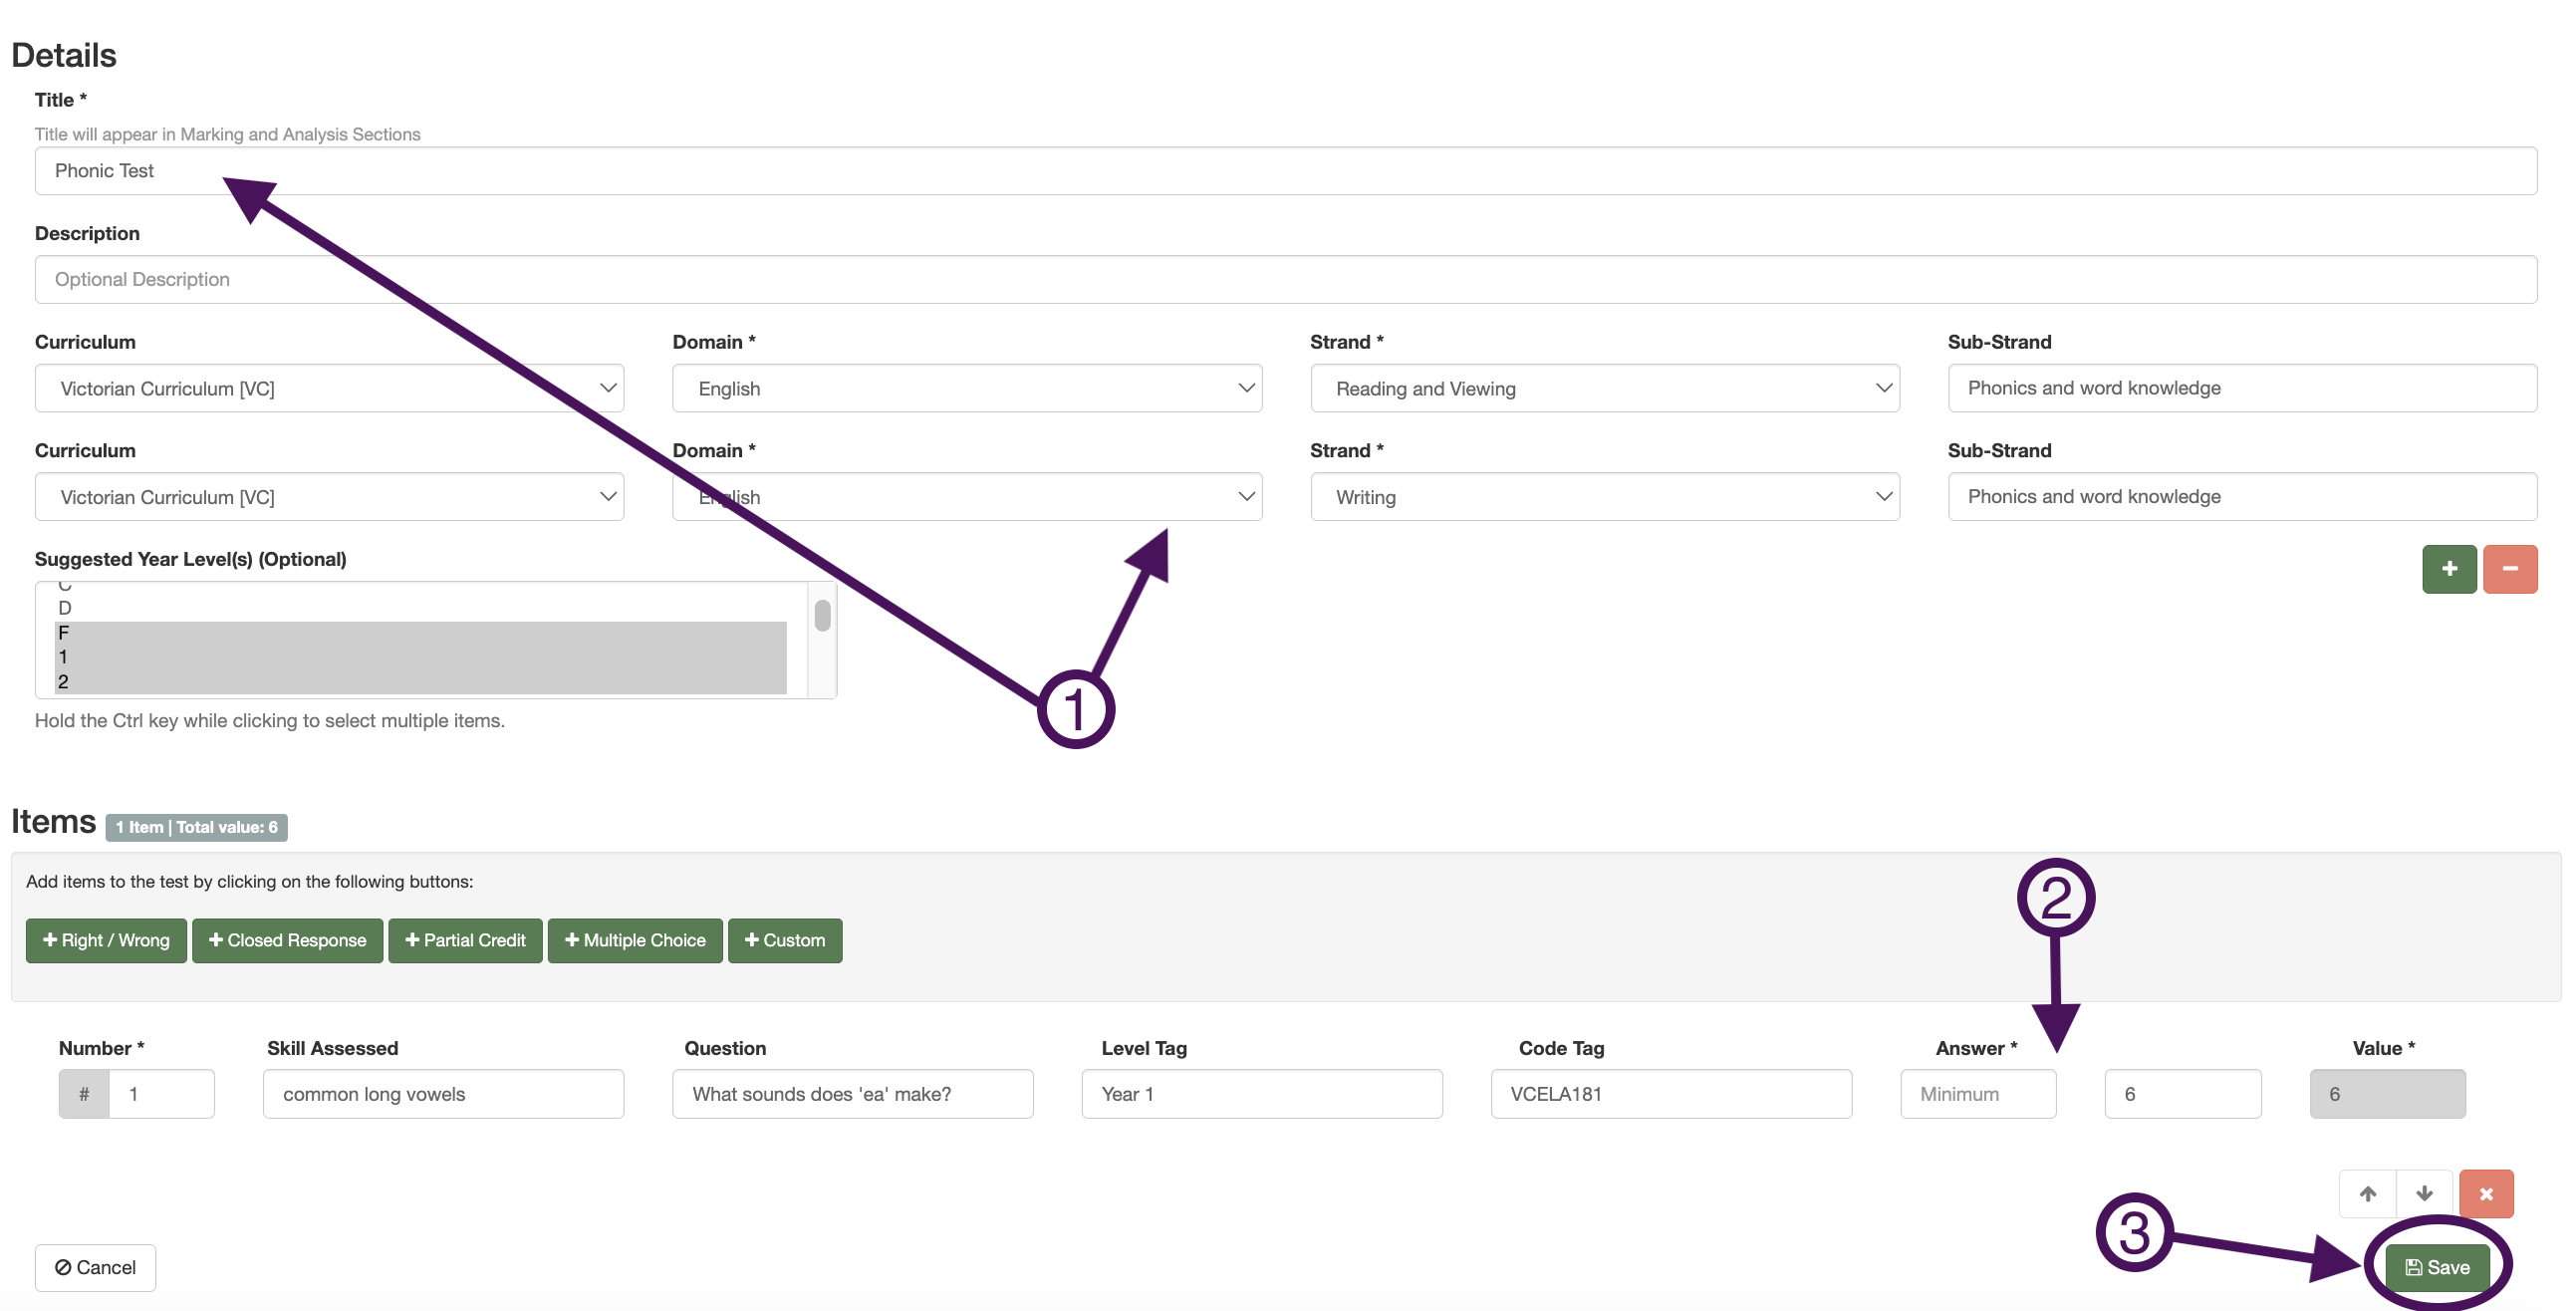Expand the Reading and Viewing strand dropdown
2576x1311 pixels.
(x=1604, y=388)
